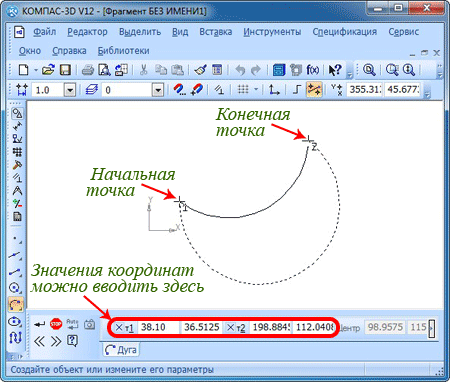Undo the last action
The width and height of the screenshot is (450, 382).
pos(240,70)
